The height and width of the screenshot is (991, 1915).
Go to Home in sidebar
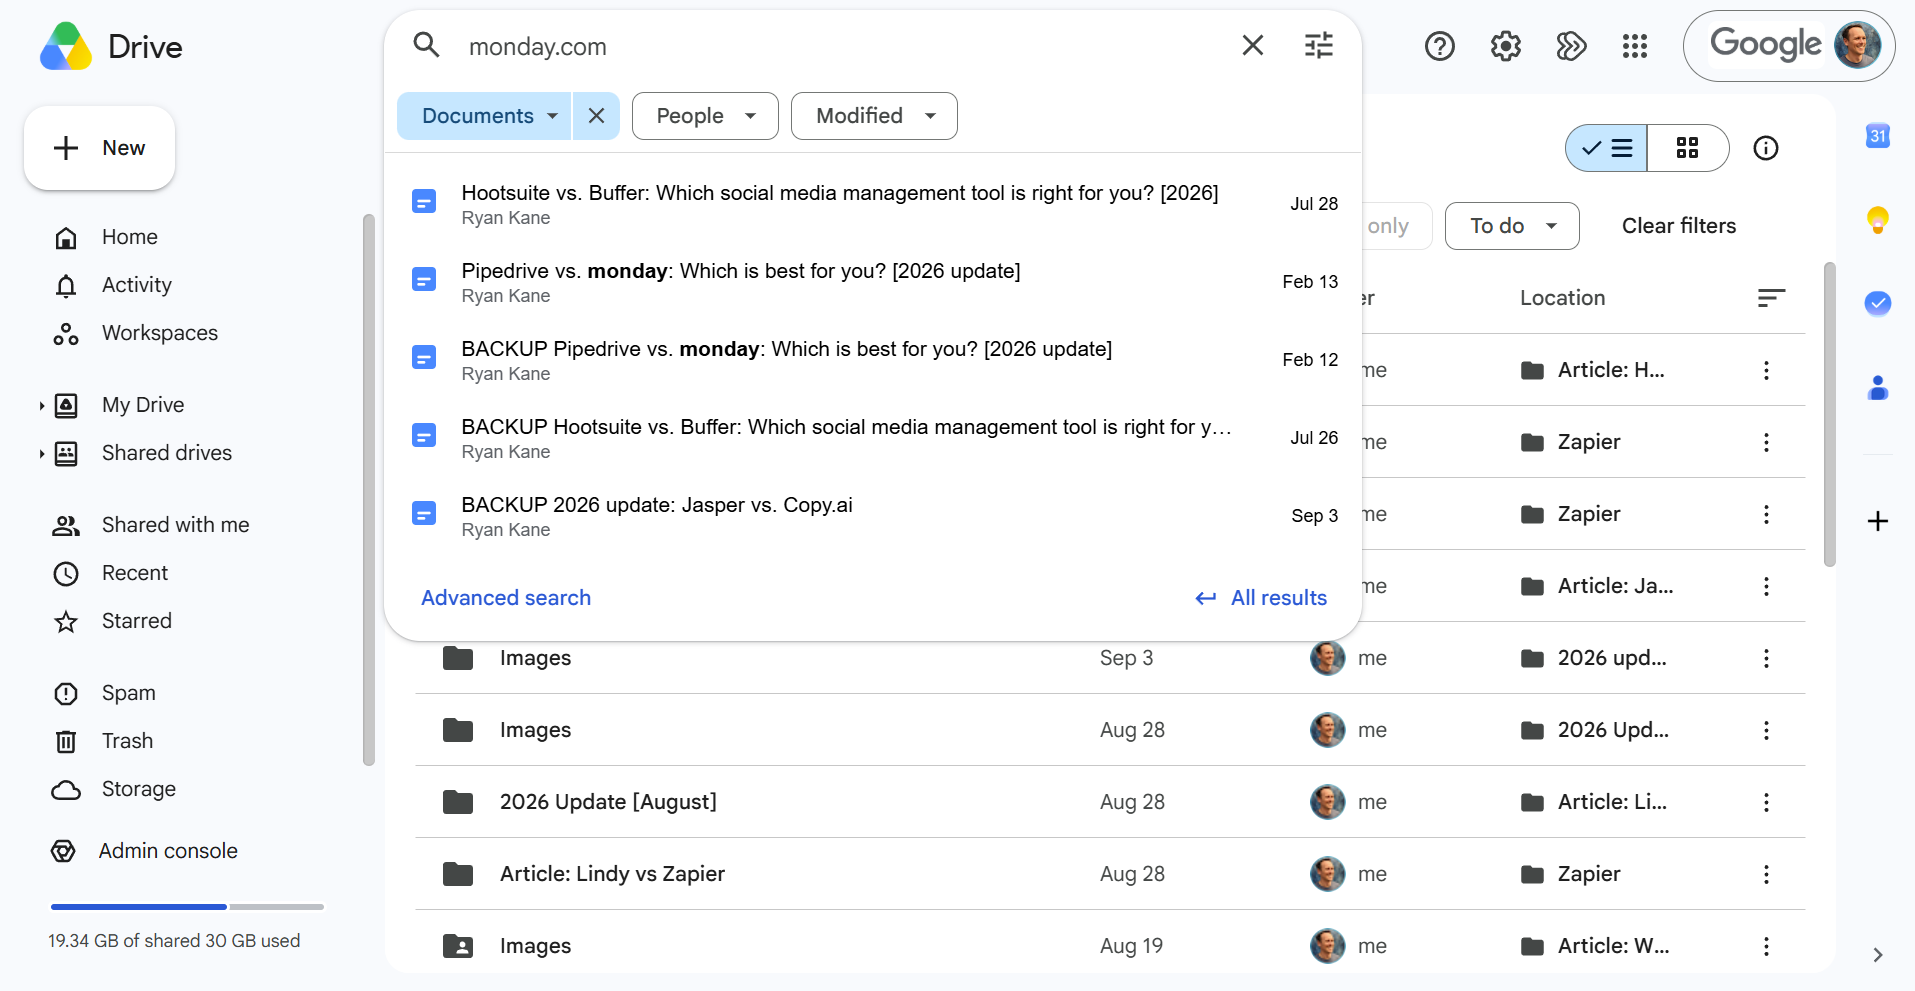[x=130, y=237]
